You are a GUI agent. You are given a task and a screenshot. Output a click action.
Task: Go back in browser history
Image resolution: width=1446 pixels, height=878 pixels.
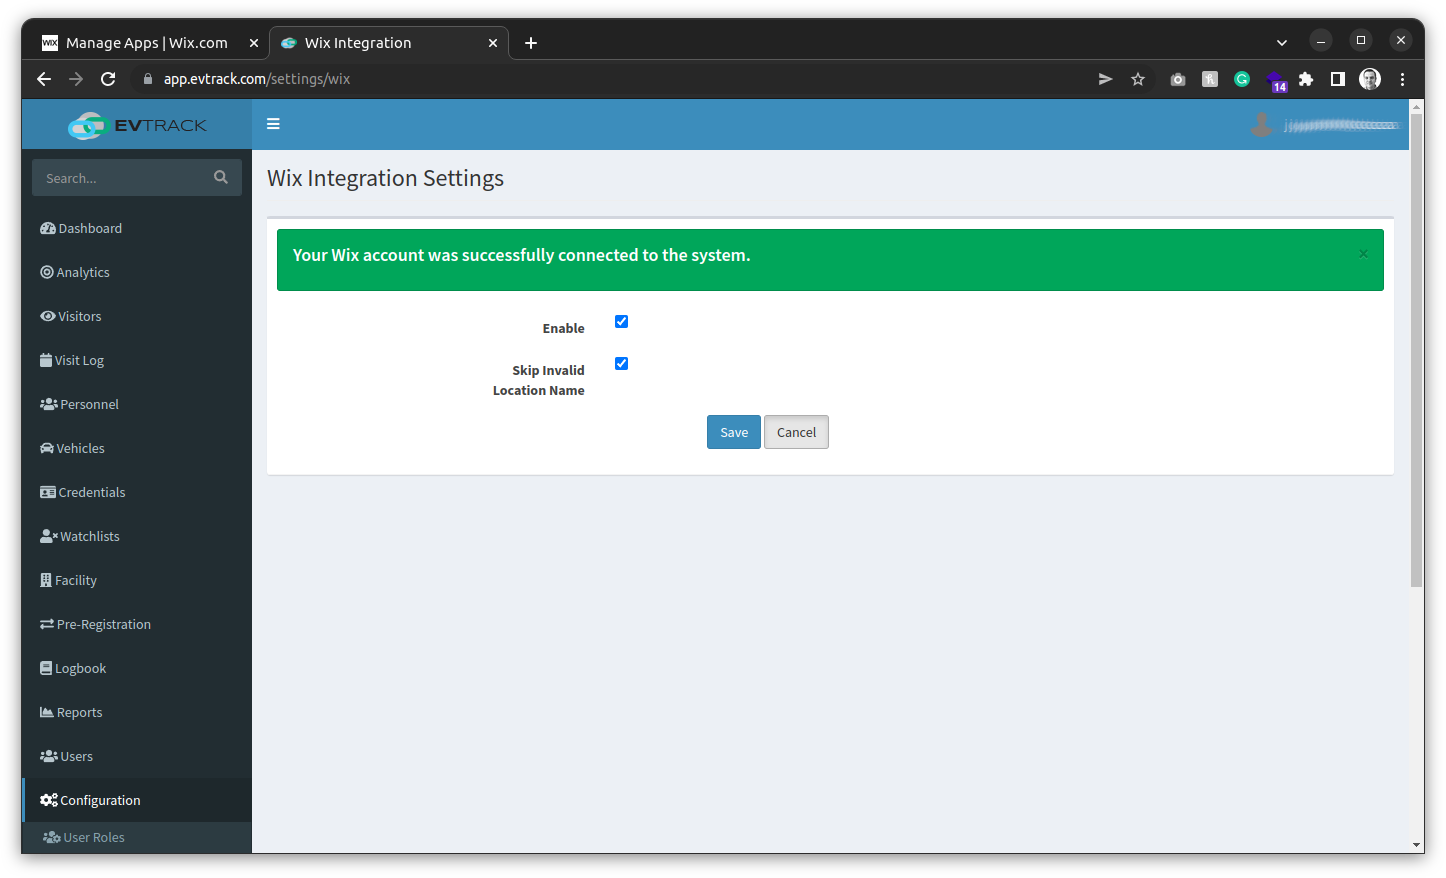pos(44,79)
